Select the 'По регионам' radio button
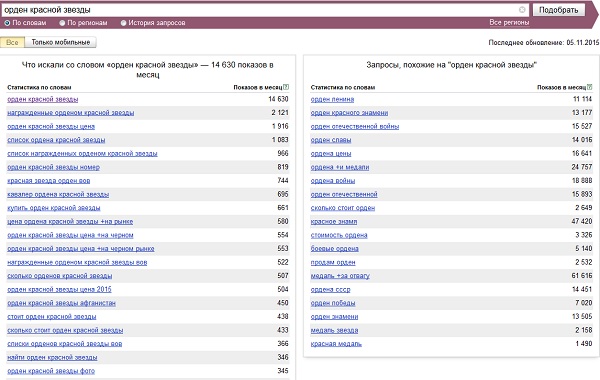This screenshot has width=600, height=380. (62, 23)
